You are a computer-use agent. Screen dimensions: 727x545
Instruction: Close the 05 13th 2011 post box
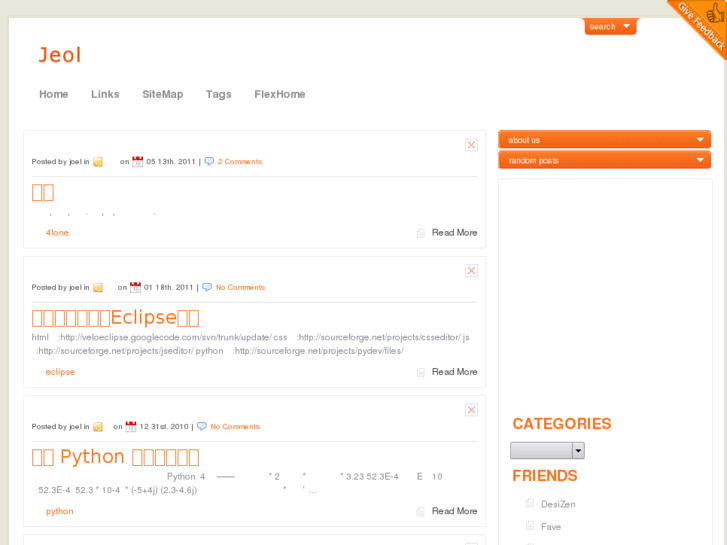(x=471, y=145)
